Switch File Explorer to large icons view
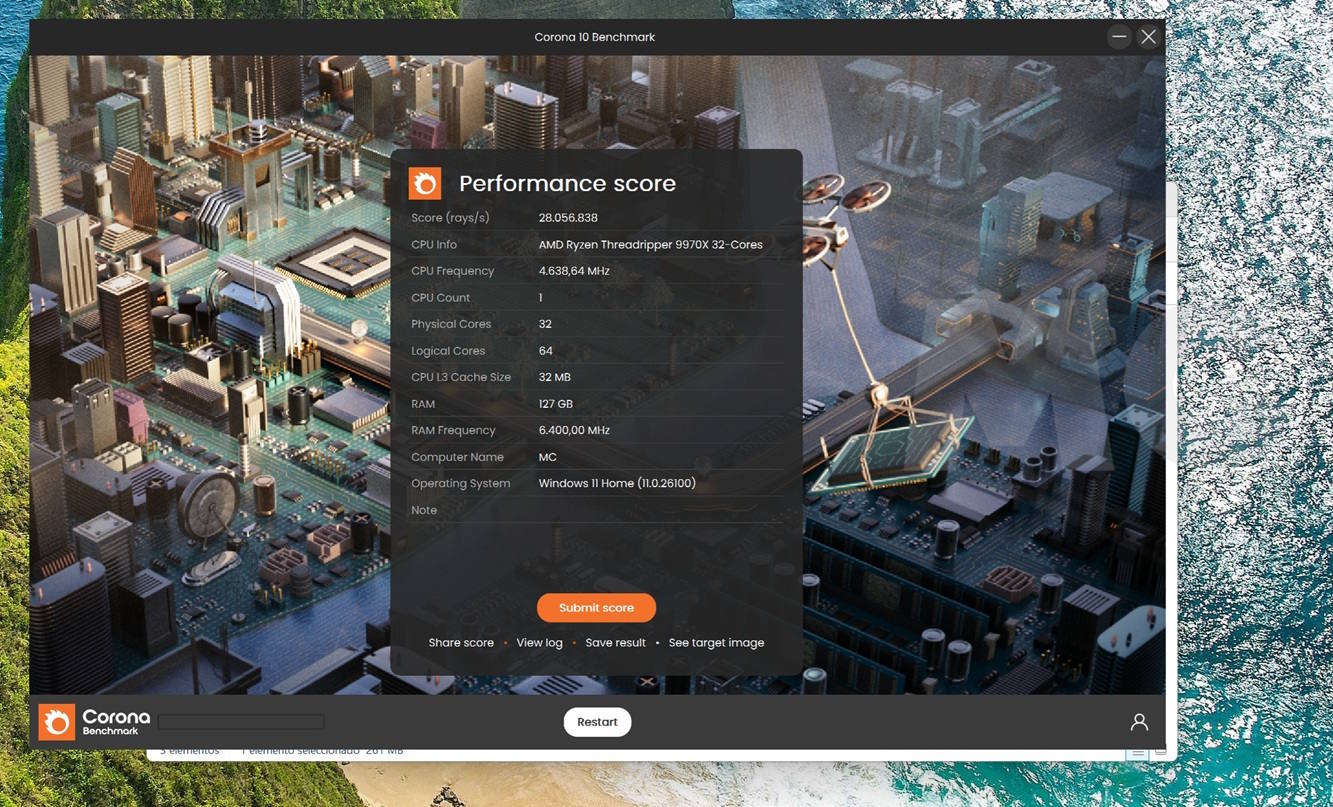Screen dimensions: 1333x807 [1160, 752]
